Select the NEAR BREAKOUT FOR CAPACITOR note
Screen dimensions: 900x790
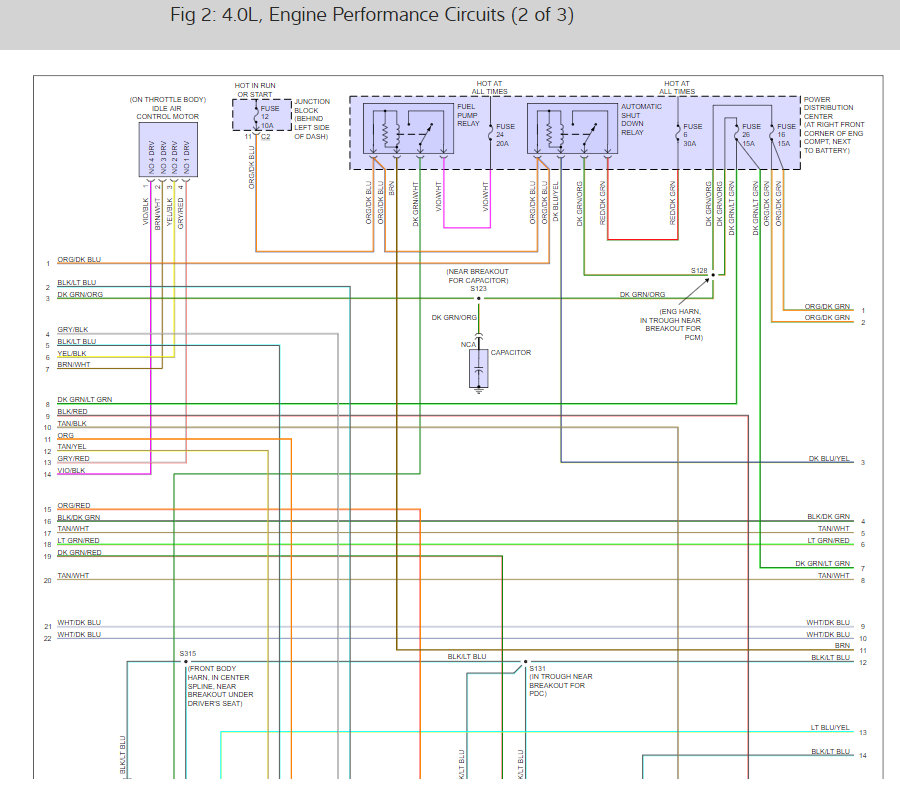(478, 276)
